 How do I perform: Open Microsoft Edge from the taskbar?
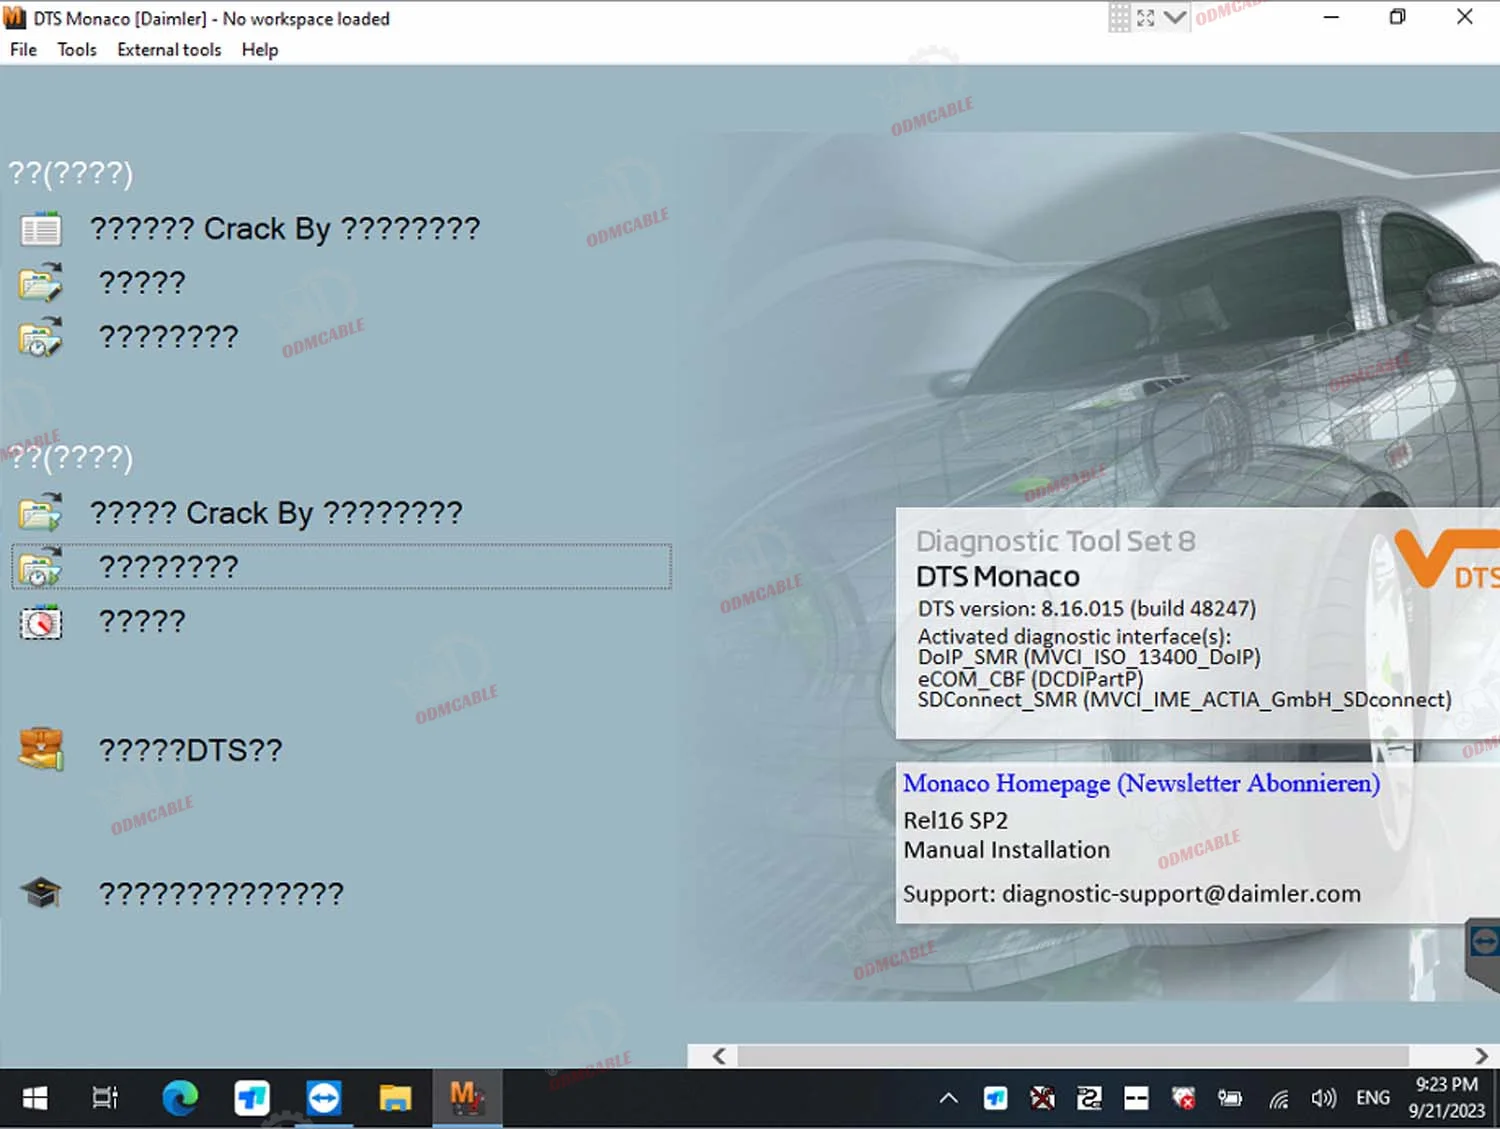pos(180,1098)
